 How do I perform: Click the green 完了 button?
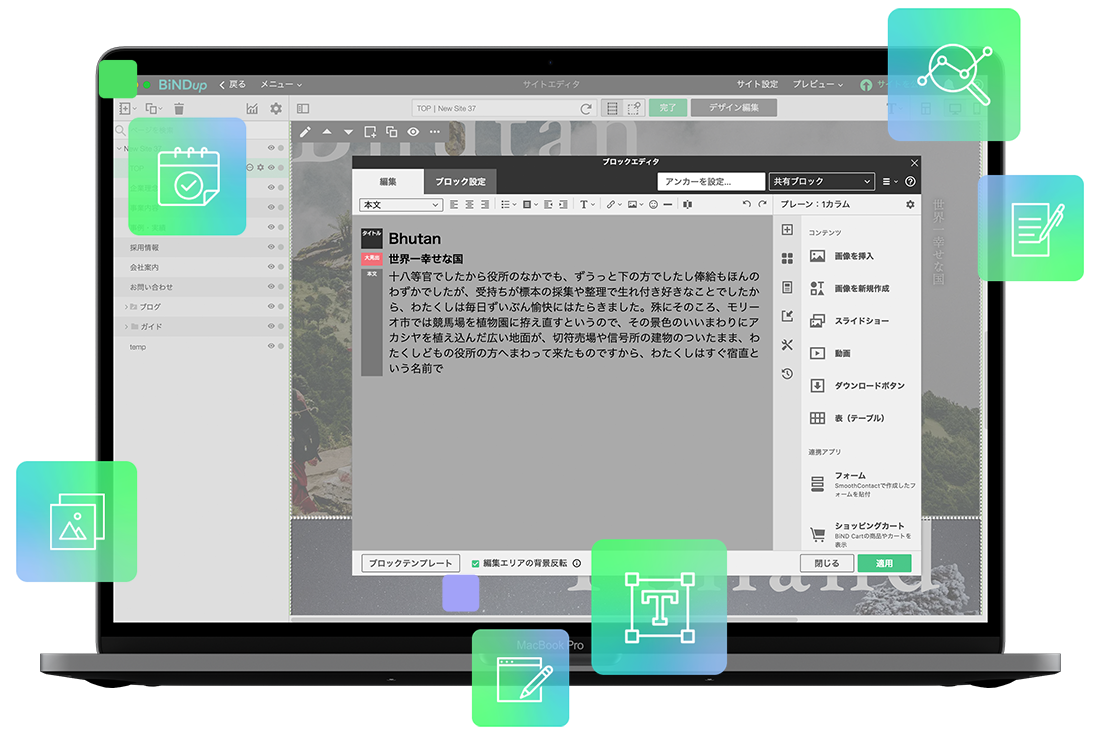(x=668, y=107)
